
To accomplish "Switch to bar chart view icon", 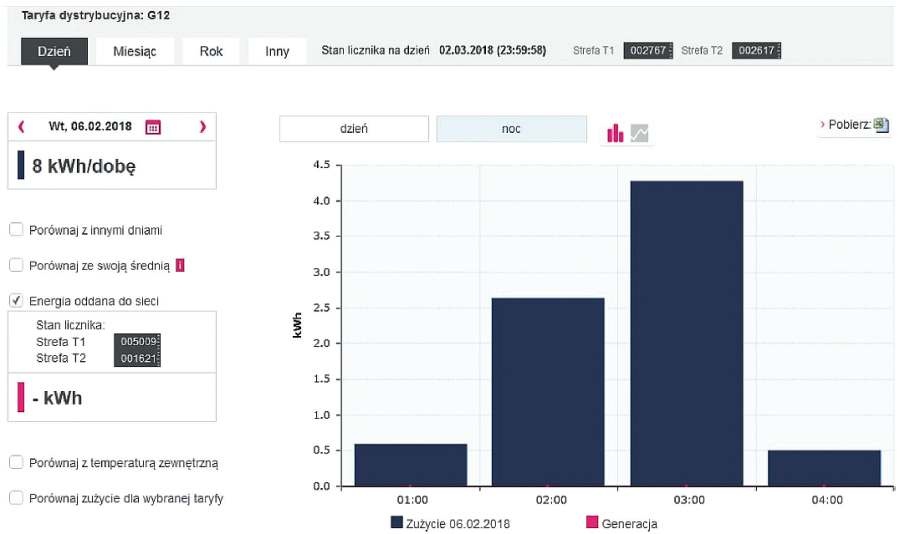I will point(615,133).
